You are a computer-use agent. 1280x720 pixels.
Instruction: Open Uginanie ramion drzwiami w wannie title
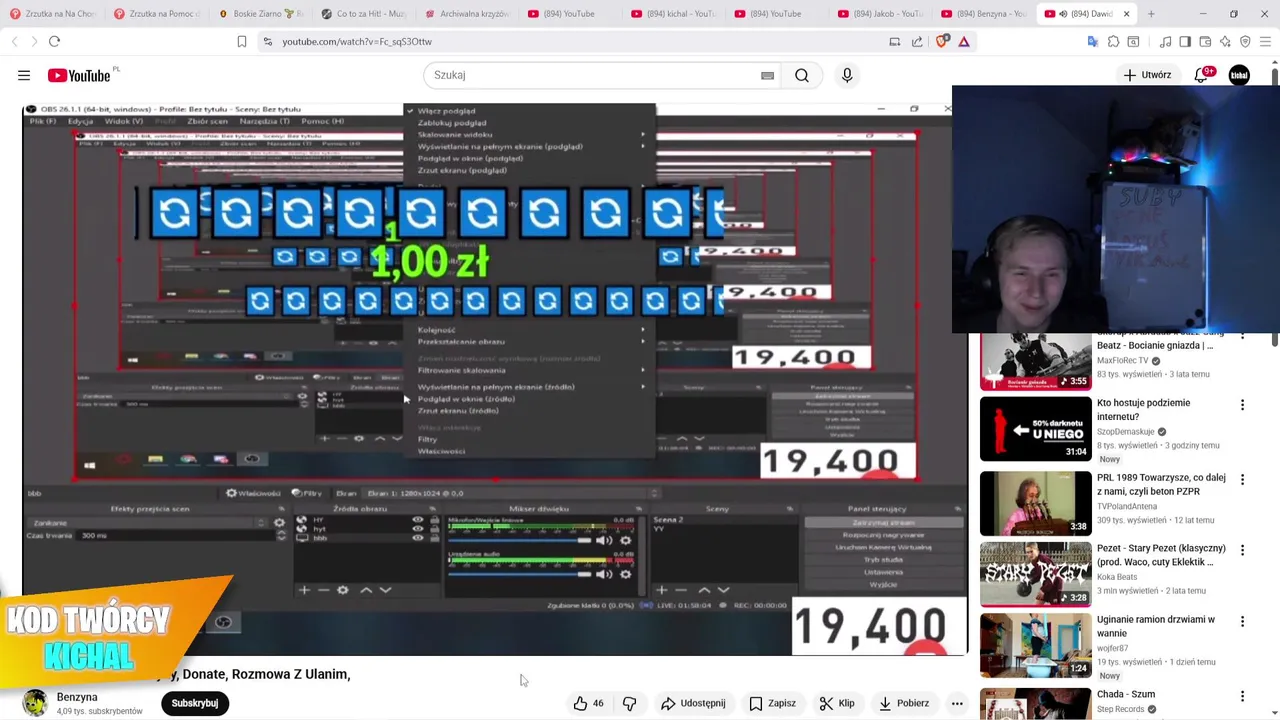[1156, 626]
